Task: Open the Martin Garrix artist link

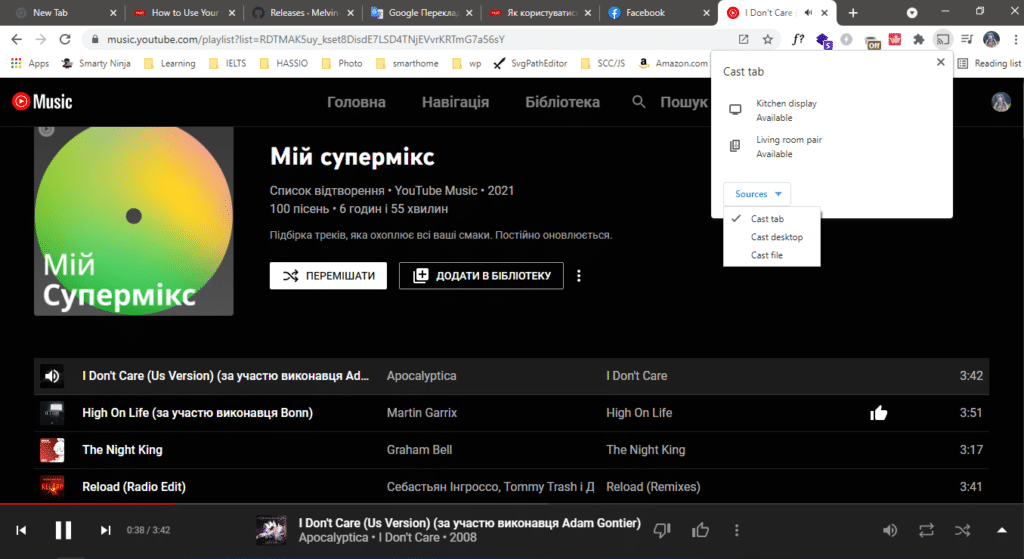Action: coord(422,413)
